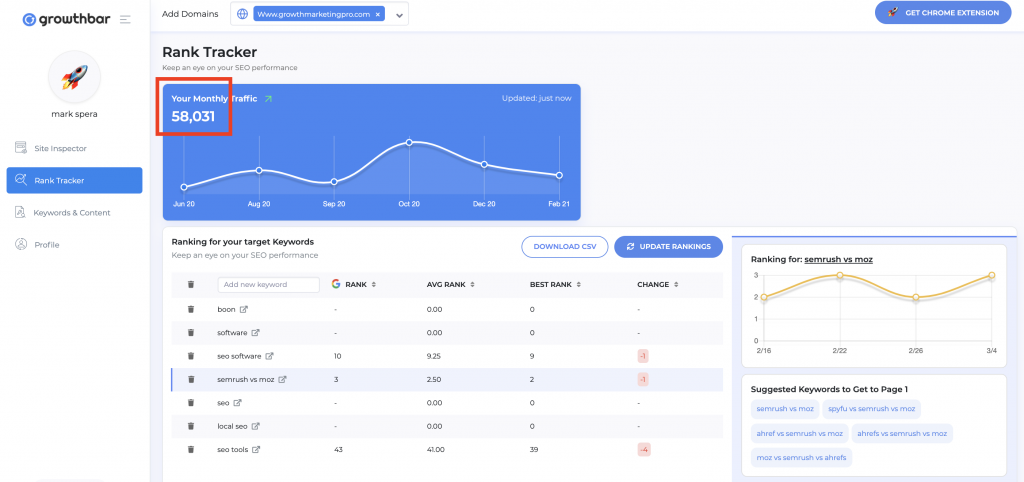Click Update Rankings button
Image resolution: width=1024 pixels, height=482 pixels.
click(x=668, y=247)
